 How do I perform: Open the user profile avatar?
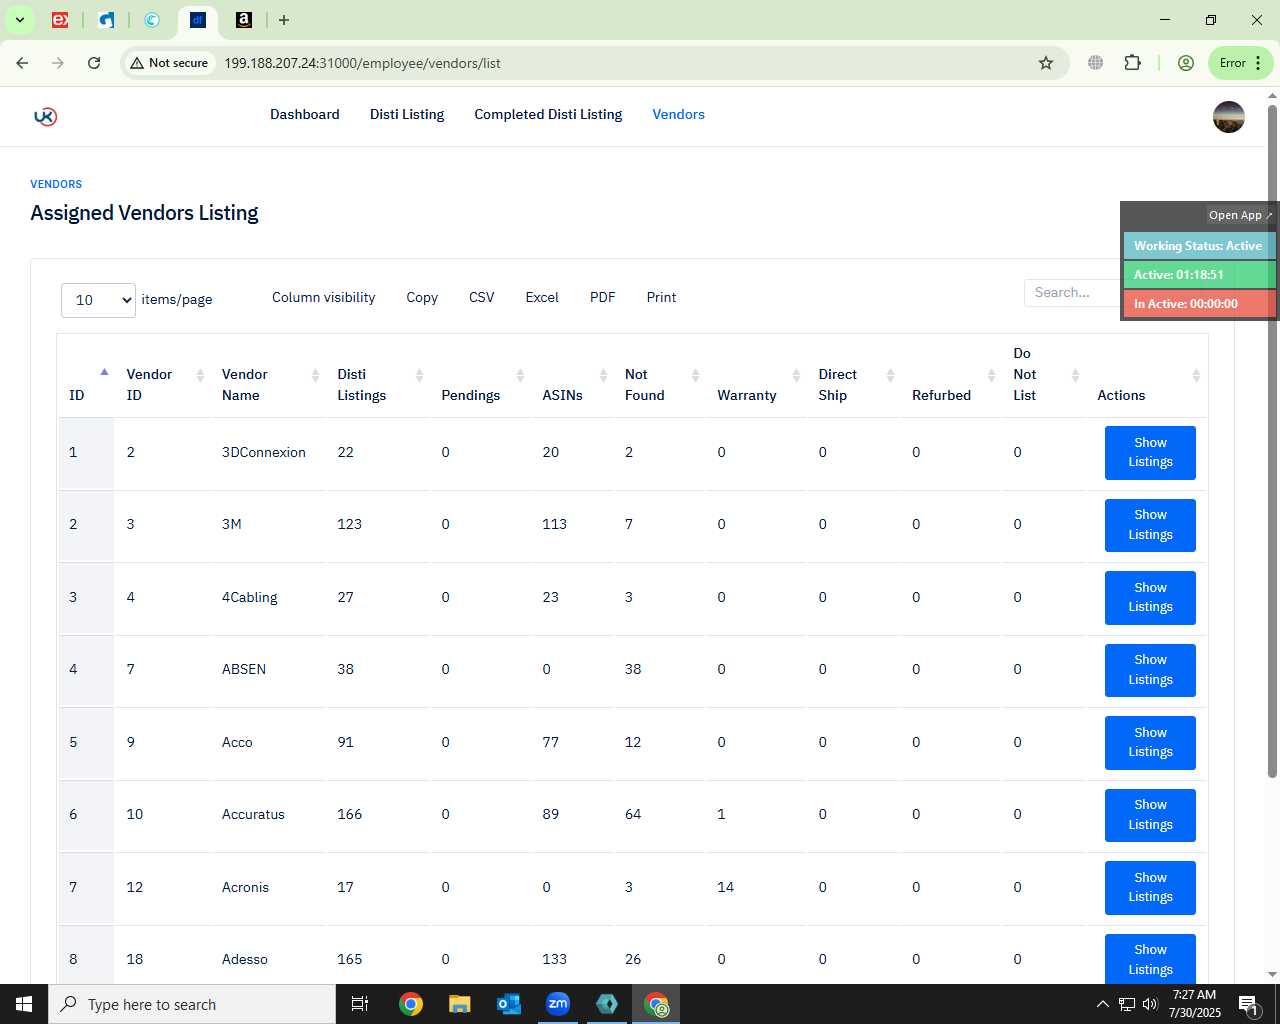point(1228,117)
